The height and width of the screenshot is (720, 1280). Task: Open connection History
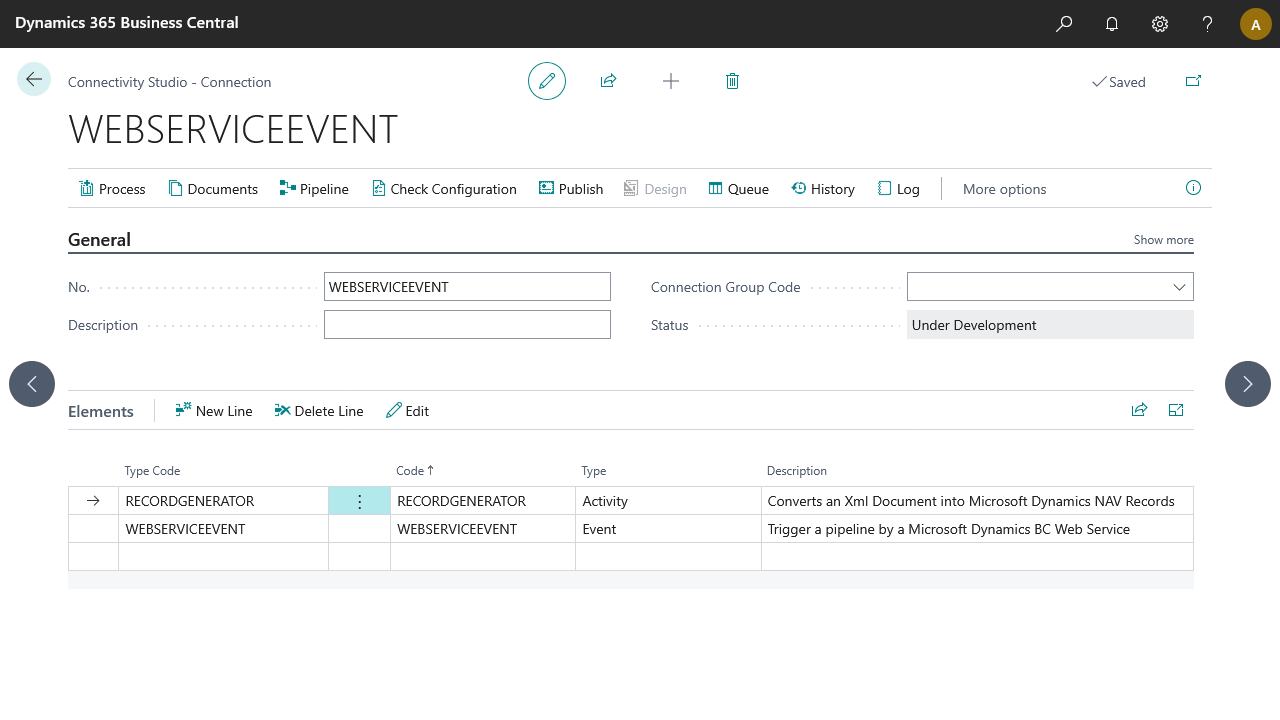(x=823, y=189)
